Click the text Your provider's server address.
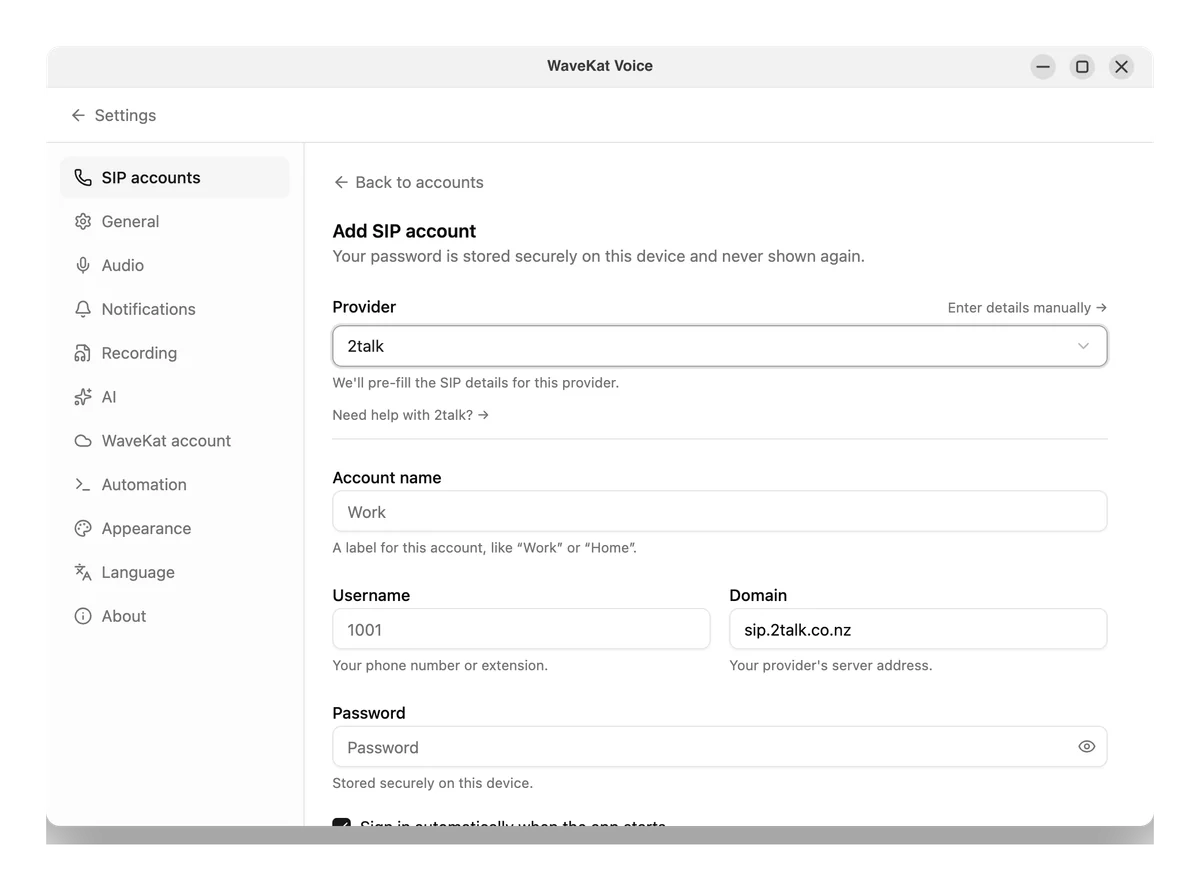The width and height of the screenshot is (1200, 872). click(x=831, y=666)
